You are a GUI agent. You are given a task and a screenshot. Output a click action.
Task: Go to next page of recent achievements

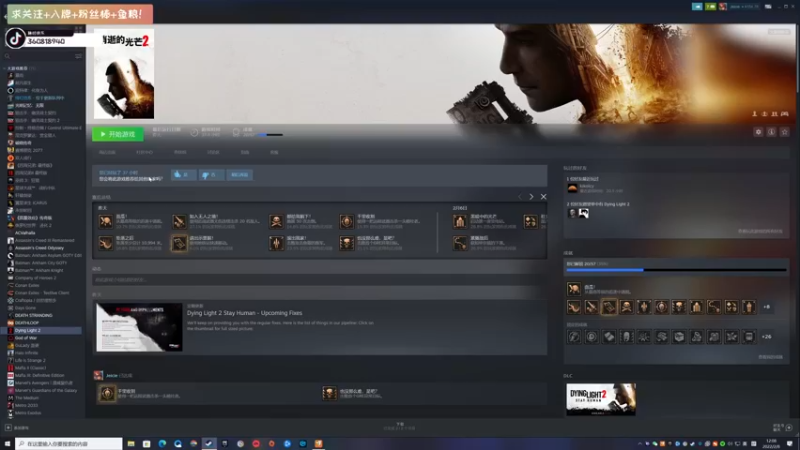[531, 196]
